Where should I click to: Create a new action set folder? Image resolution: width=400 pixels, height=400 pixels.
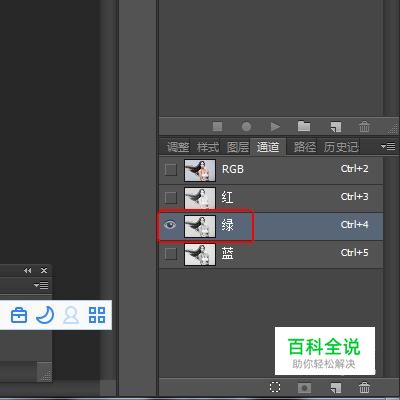coord(304,126)
